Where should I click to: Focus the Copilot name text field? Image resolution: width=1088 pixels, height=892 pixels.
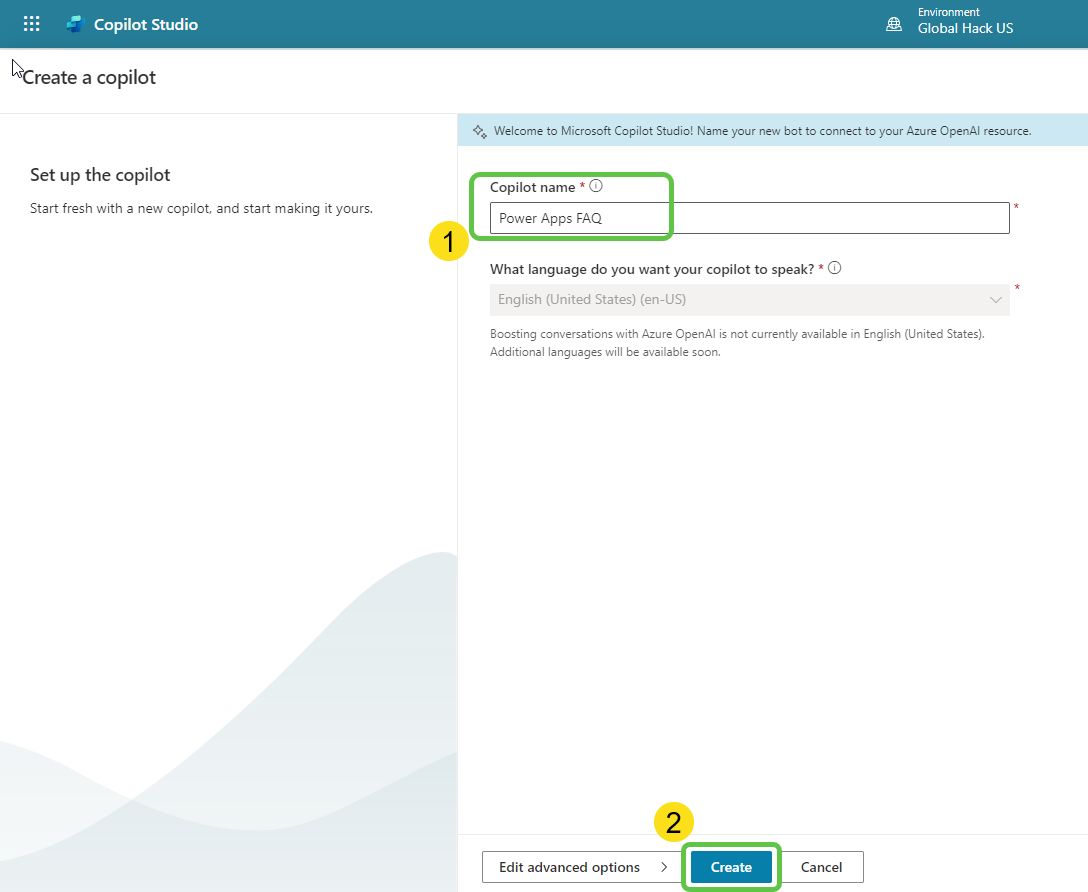750,218
